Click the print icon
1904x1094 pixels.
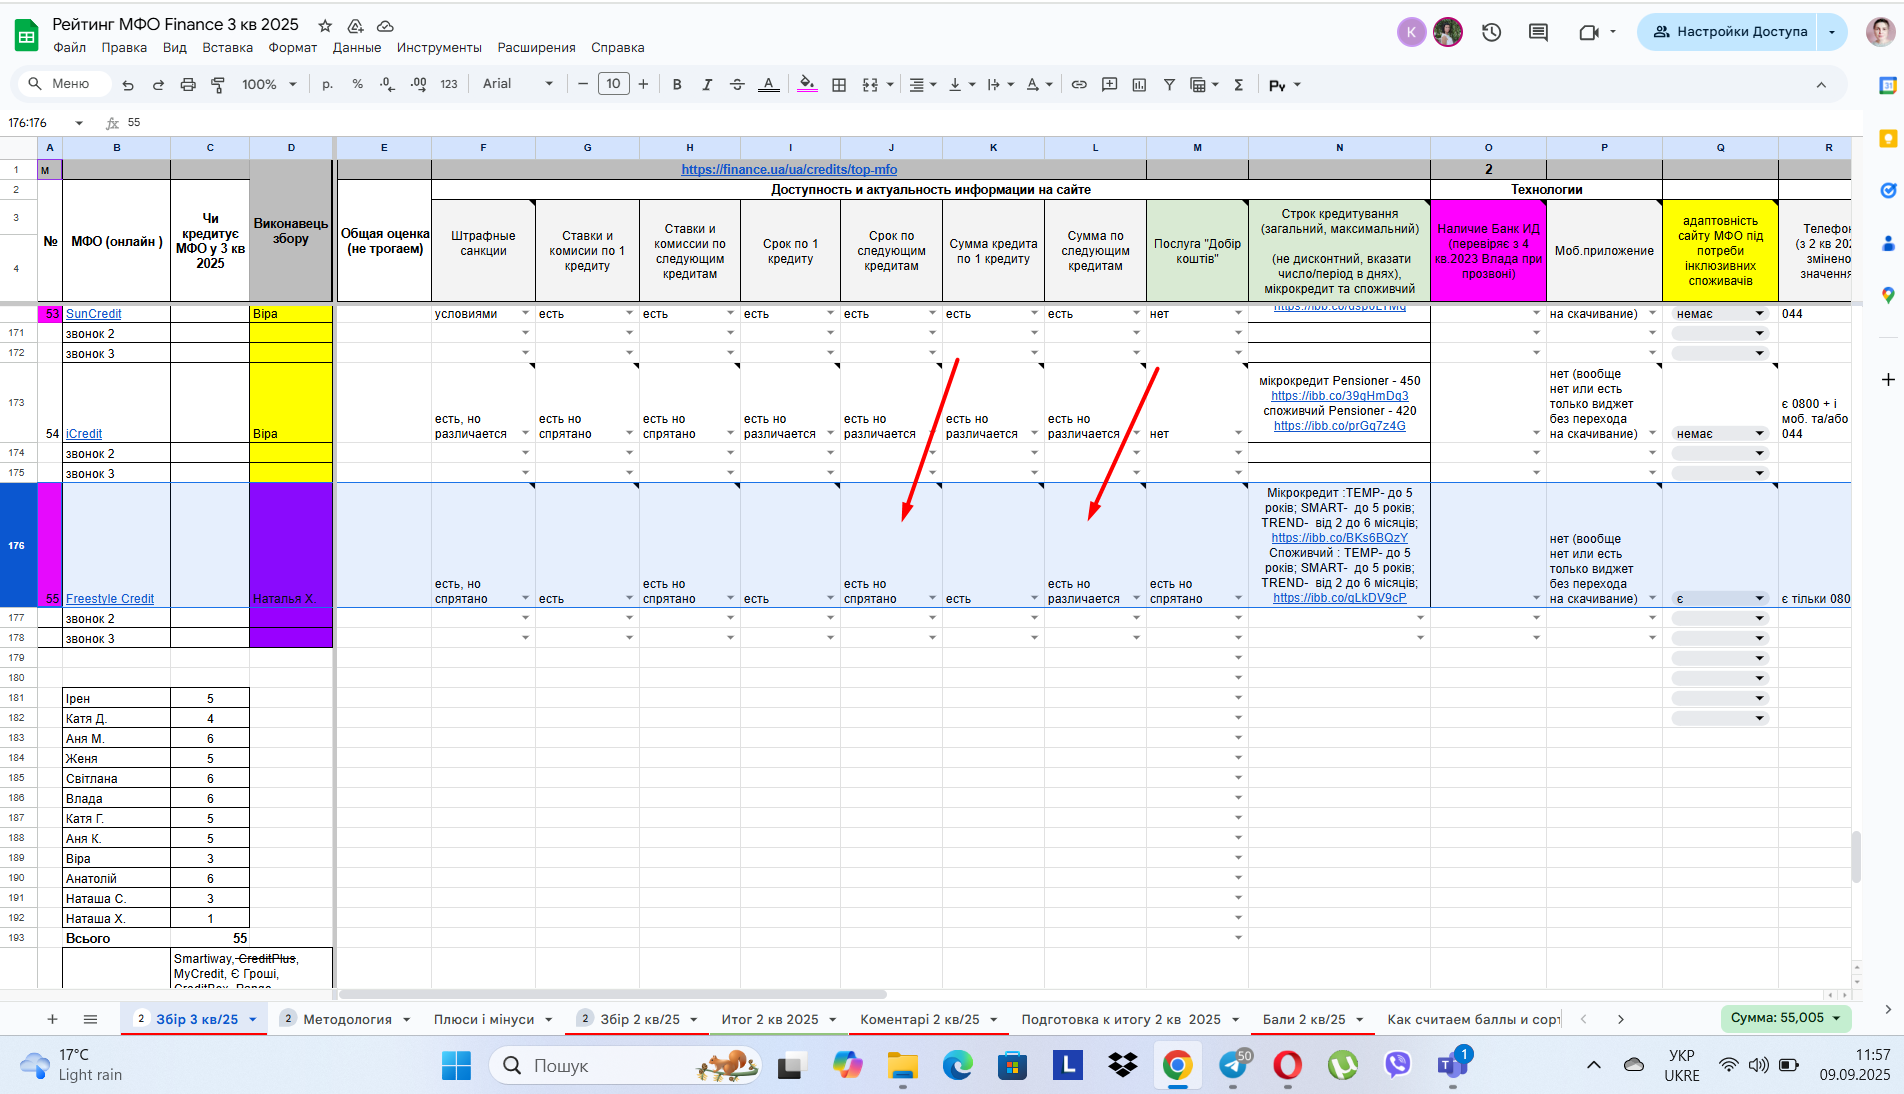(188, 85)
